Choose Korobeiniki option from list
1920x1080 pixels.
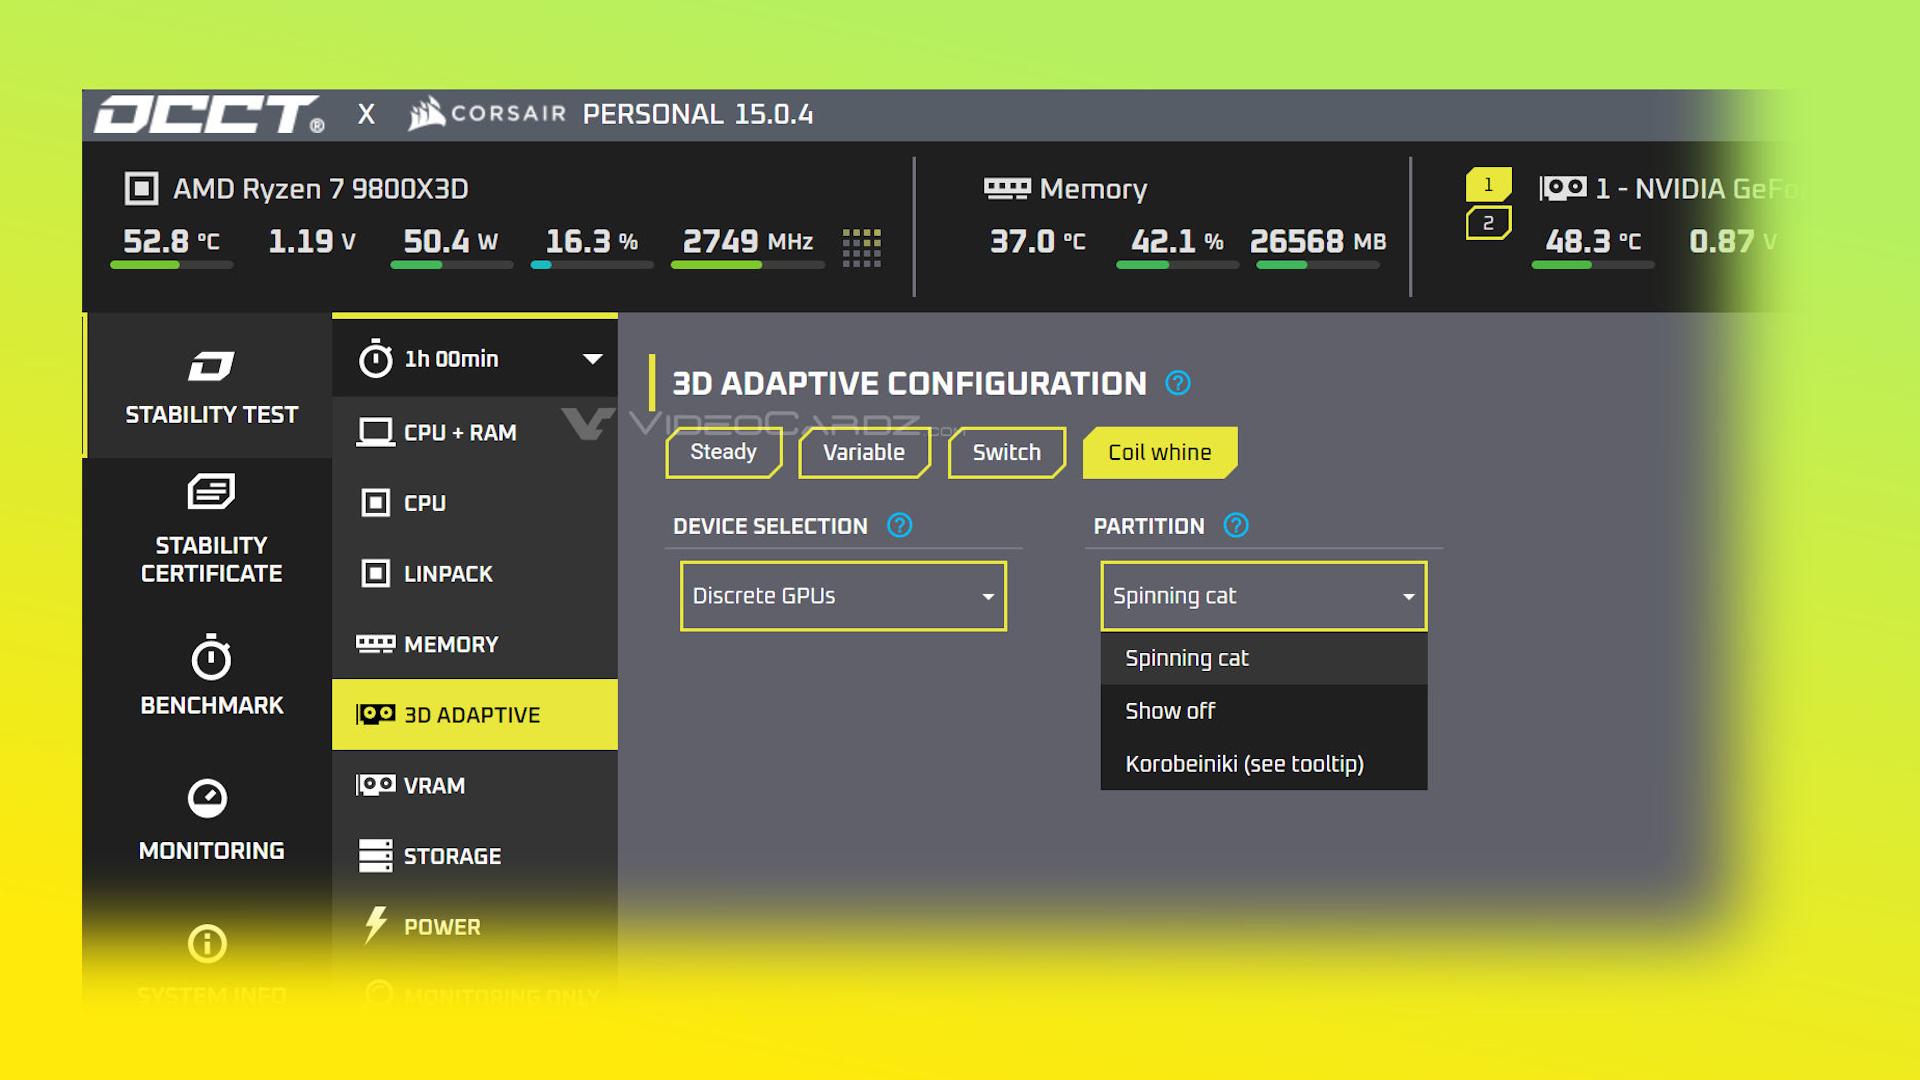[1244, 764]
